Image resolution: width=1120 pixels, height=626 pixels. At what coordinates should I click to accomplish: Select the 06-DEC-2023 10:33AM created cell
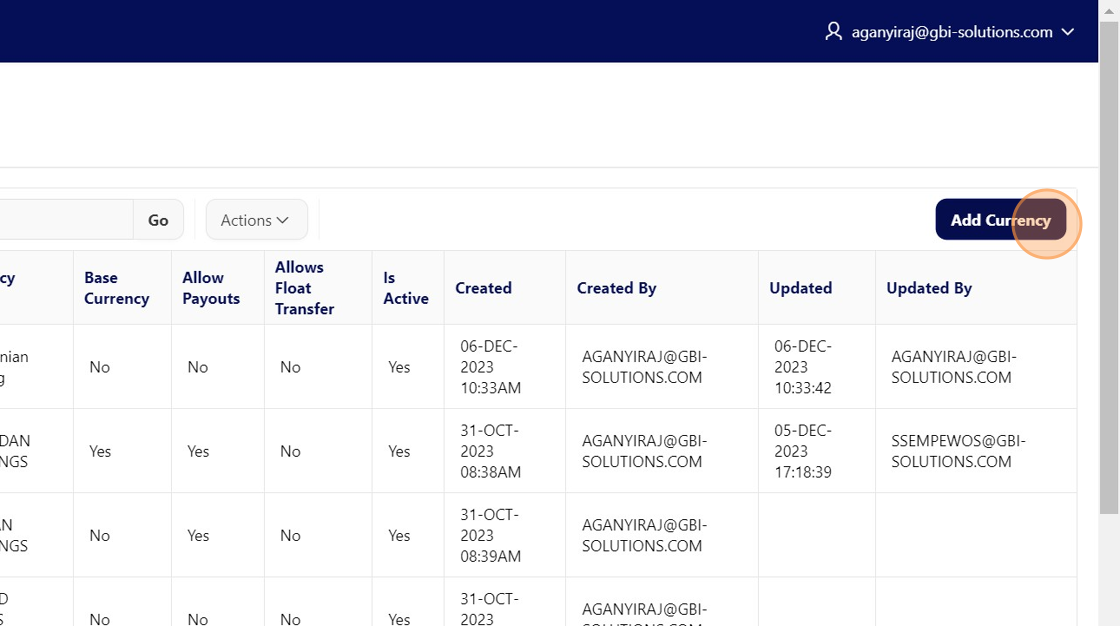tap(490, 367)
